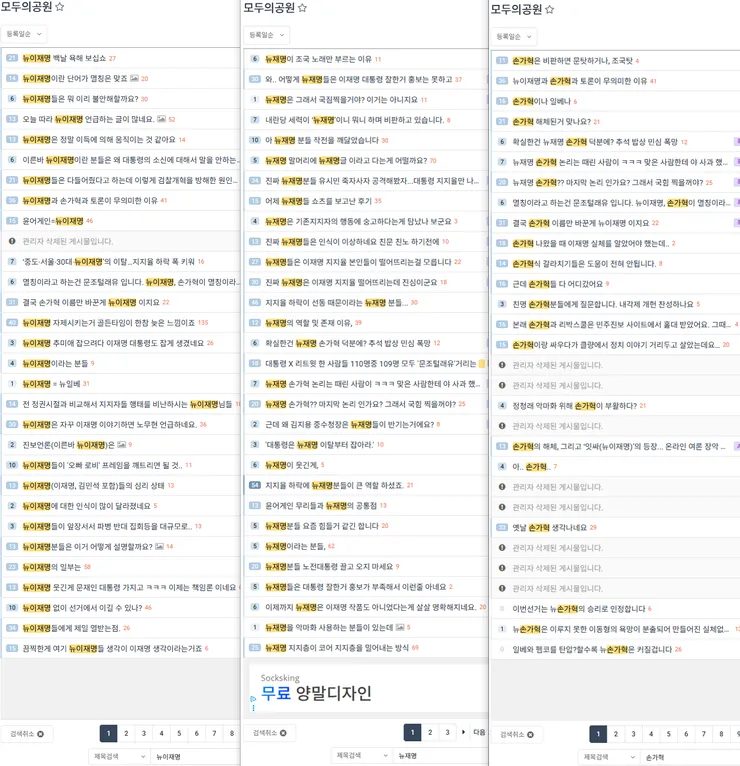
Task: Click deleted-post warning icon in left panel
Action: pyautogui.click(x=12, y=241)
